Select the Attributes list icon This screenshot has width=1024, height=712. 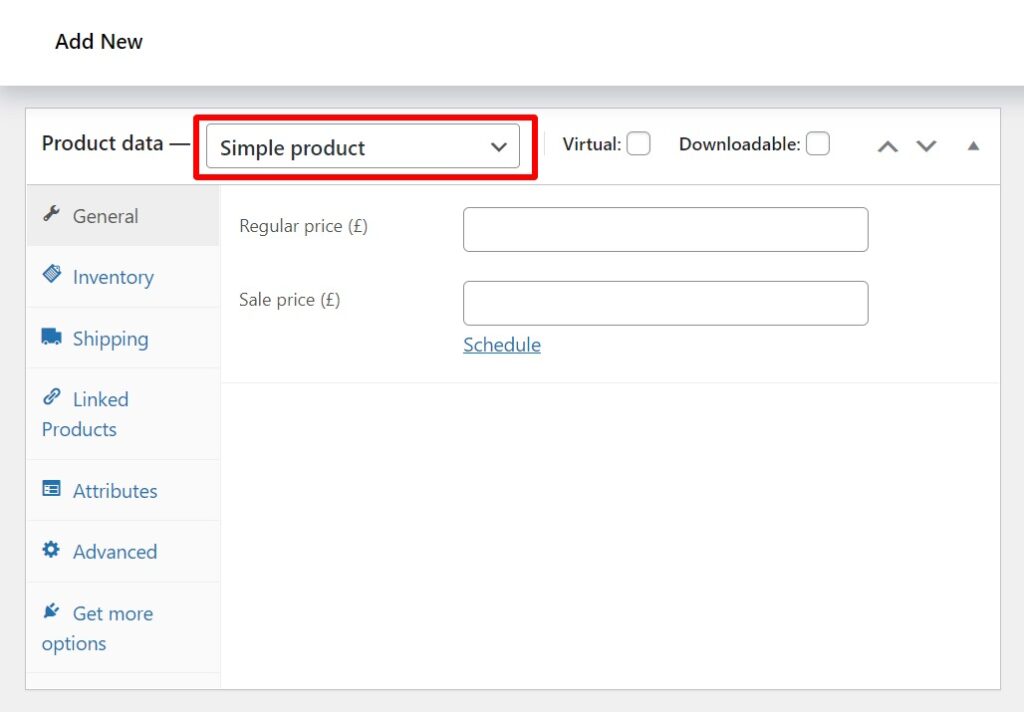click(53, 490)
